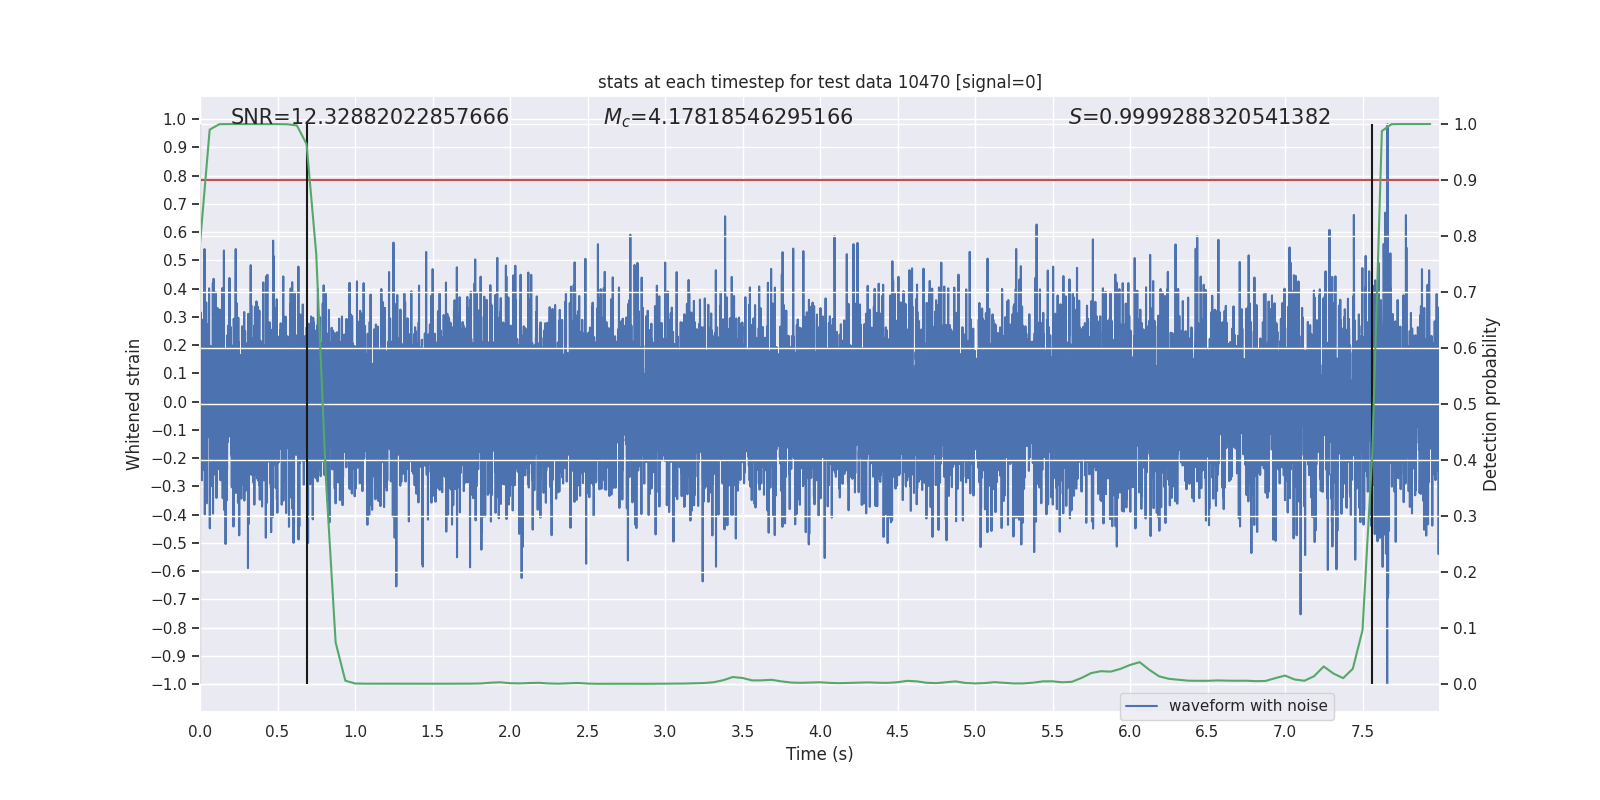Click the SNR value annotation
Image resolution: width=1600 pixels, height=800 pixels.
click(x=370, y=117)
